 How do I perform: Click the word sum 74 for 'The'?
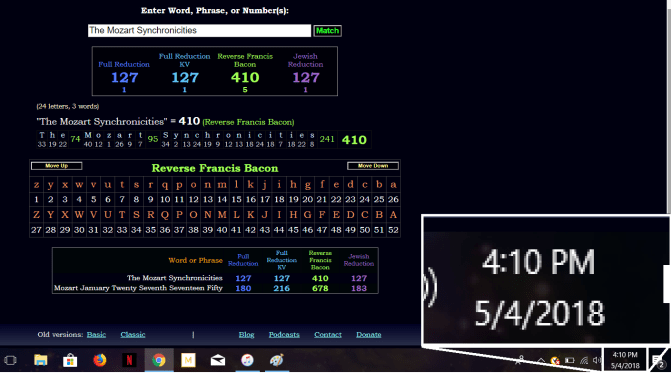75,139
